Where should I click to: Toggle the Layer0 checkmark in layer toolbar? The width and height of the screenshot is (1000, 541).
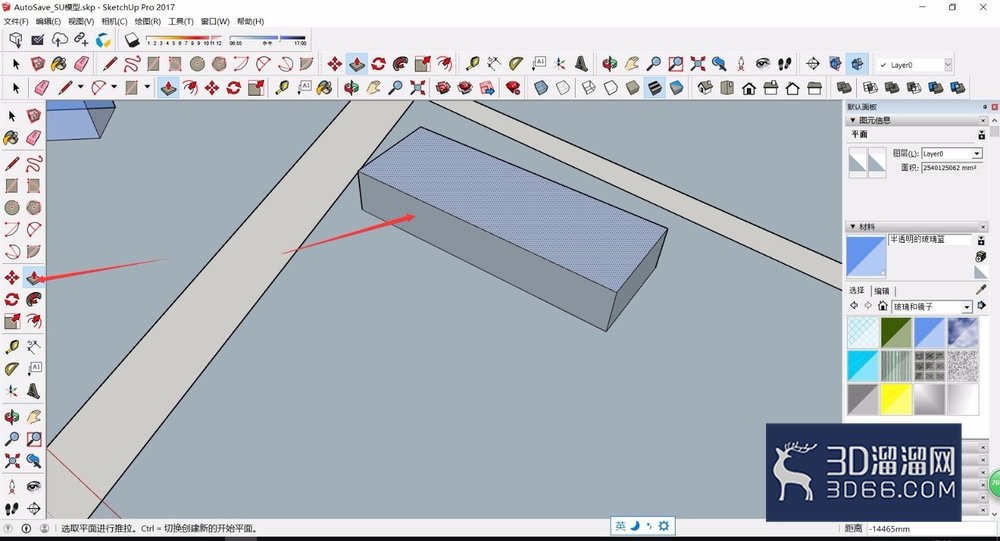(x=883, y=65)
